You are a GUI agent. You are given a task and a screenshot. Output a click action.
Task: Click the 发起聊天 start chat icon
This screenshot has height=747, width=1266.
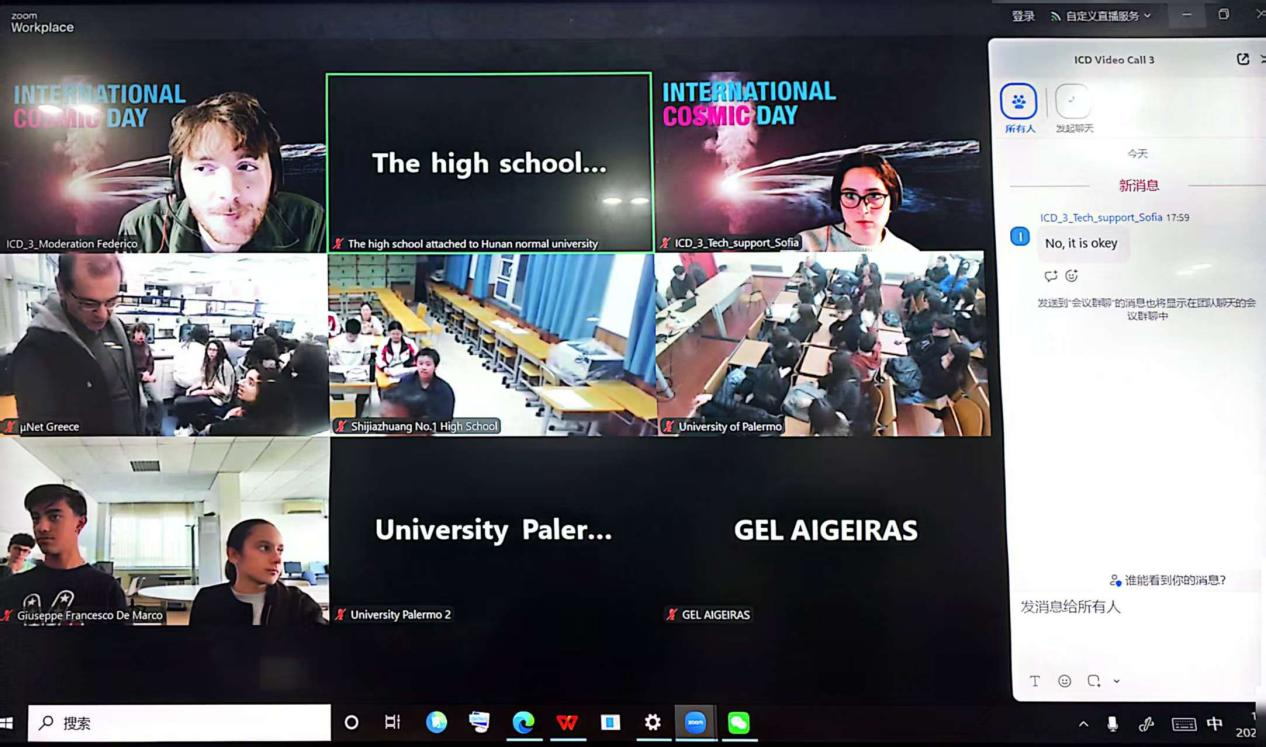(1074, 103)
